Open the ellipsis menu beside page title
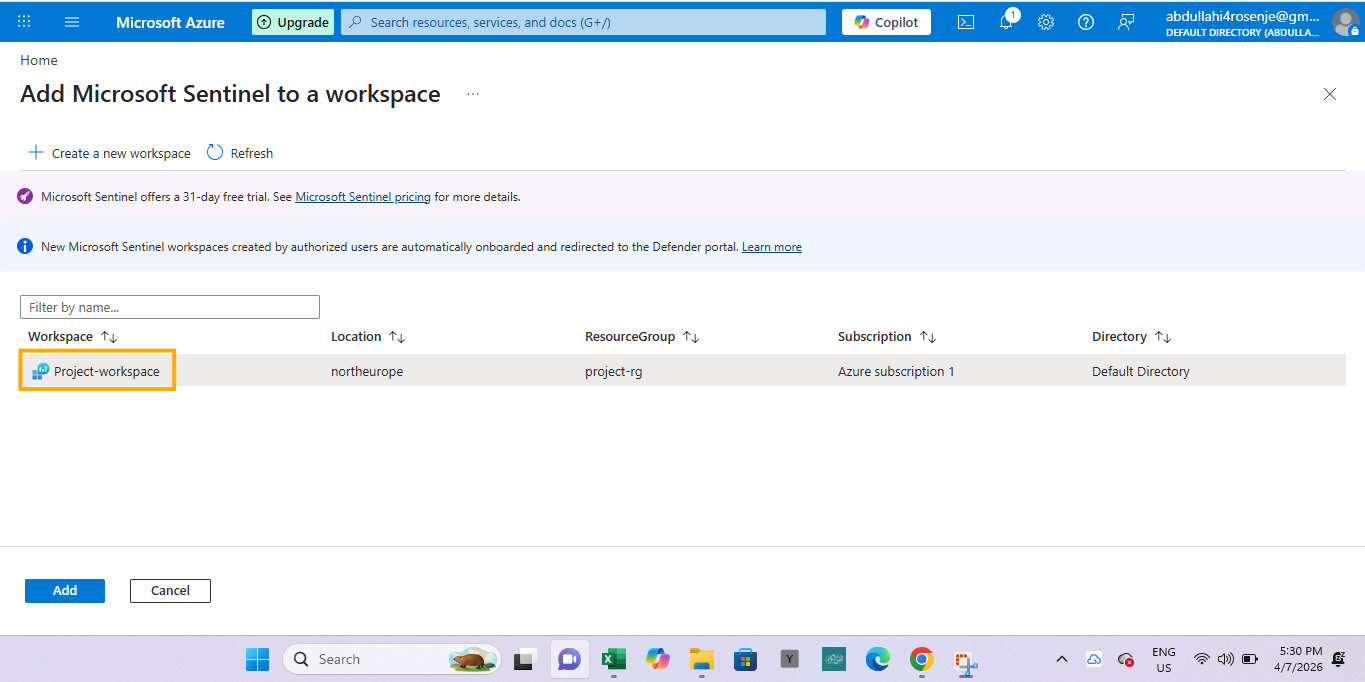The width and height of the screenshot is (1365, 682). point(473,94)
